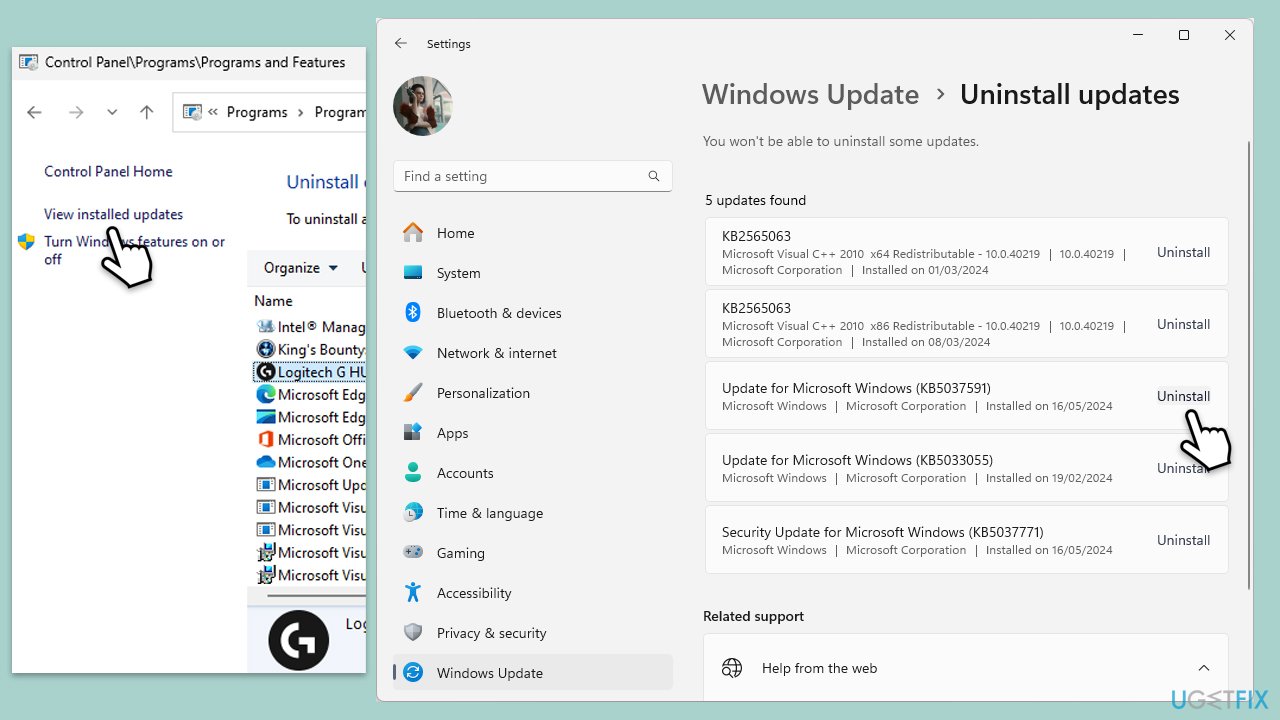The image size is (1280, 720).
Task: Open Control Panel Home link
Action: point(108,171)
